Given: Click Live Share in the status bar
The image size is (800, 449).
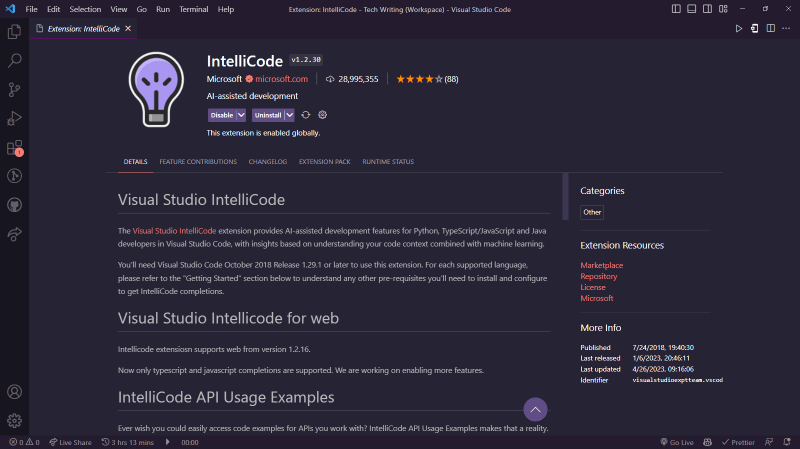Looking at the screenshot, I should point(70,442).
